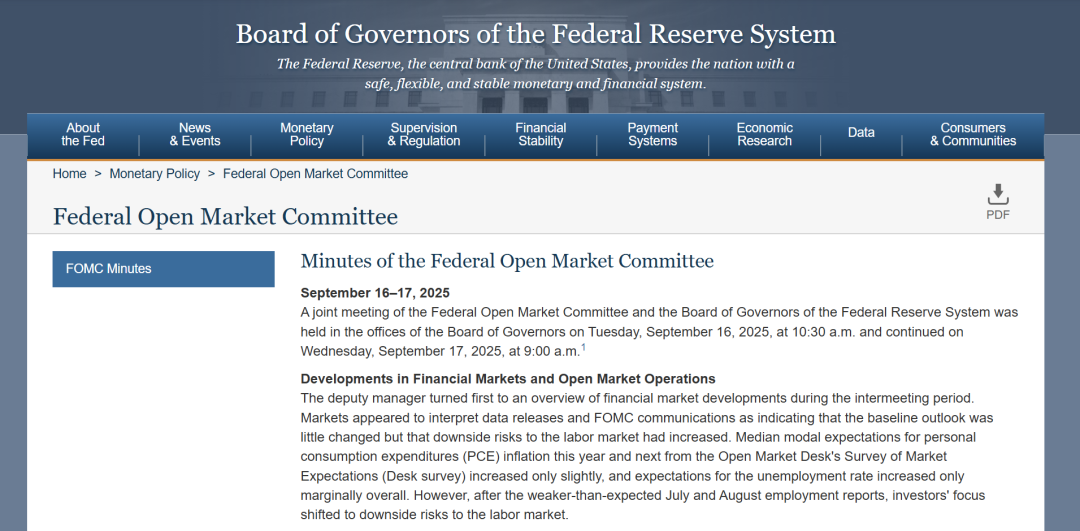The height and width of the screenshot is (531, 1080).
Task: Open footnote 1 after 9:00 a.m.
Action: (x=583, y=348)
